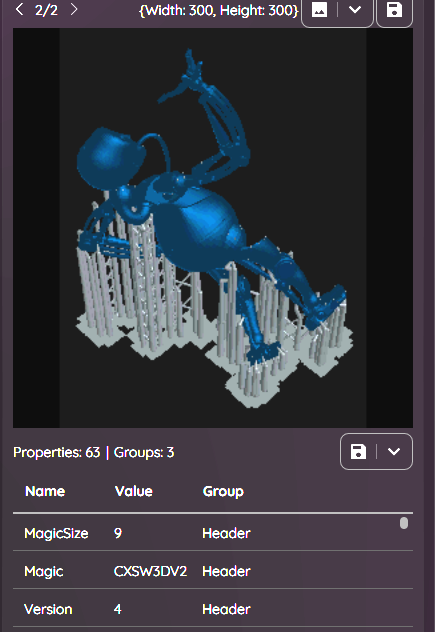Screen dimensions: 435x632
Task: Click the Header group cell in the Version row
Action: 226,609
